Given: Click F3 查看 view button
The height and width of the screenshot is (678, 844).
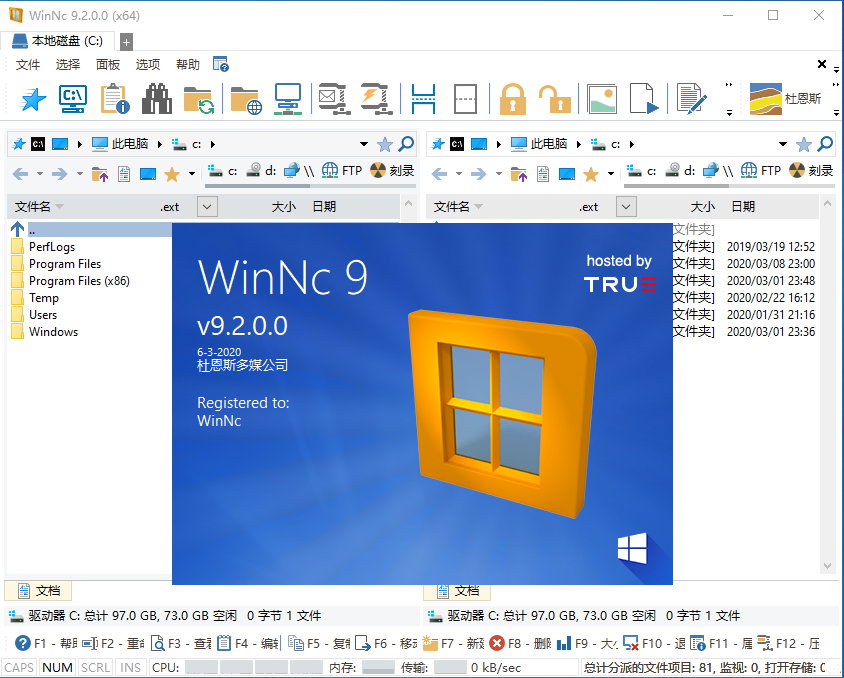Looking at the screenshot, I should click(181, 643).
